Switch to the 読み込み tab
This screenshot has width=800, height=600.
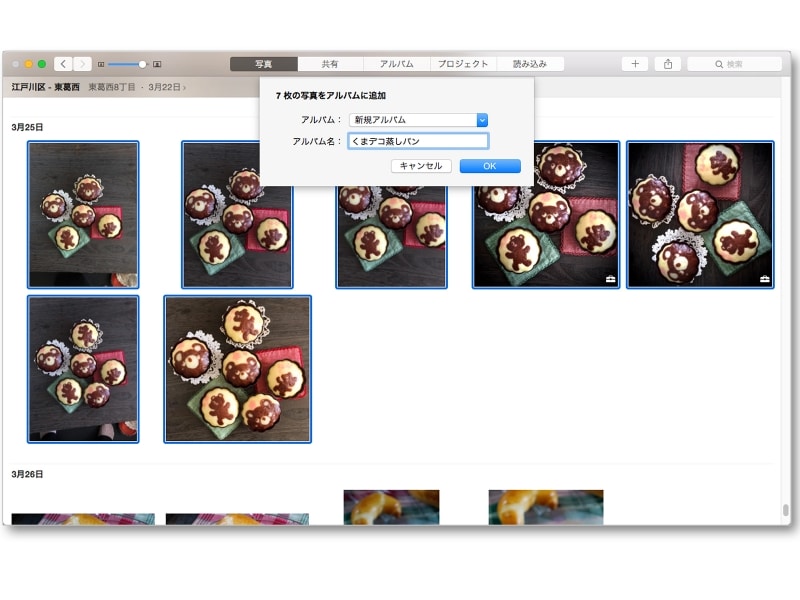[530, 64]
